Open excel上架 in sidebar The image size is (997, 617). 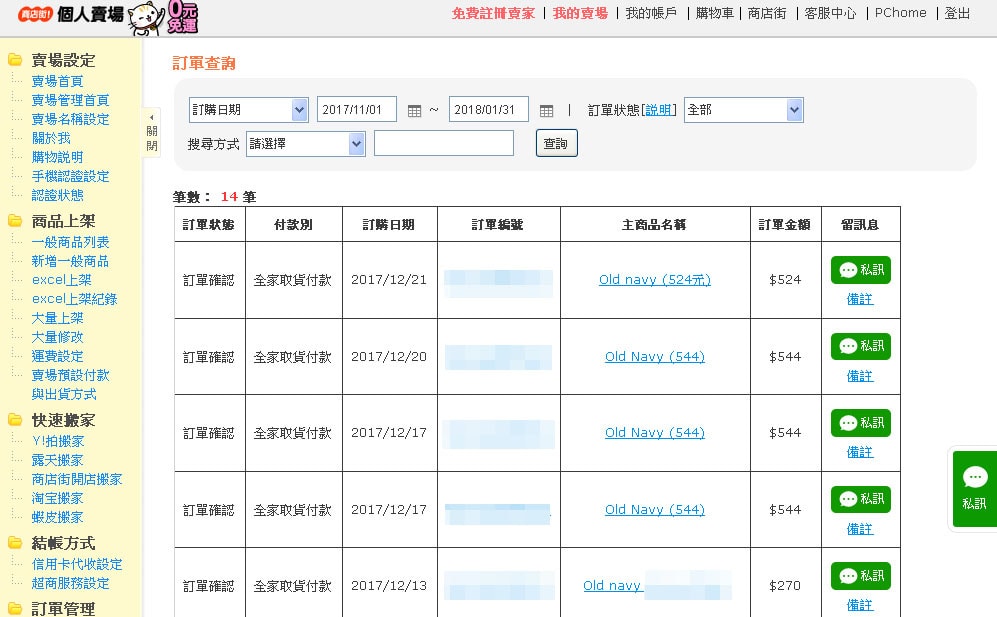[62, 280]
